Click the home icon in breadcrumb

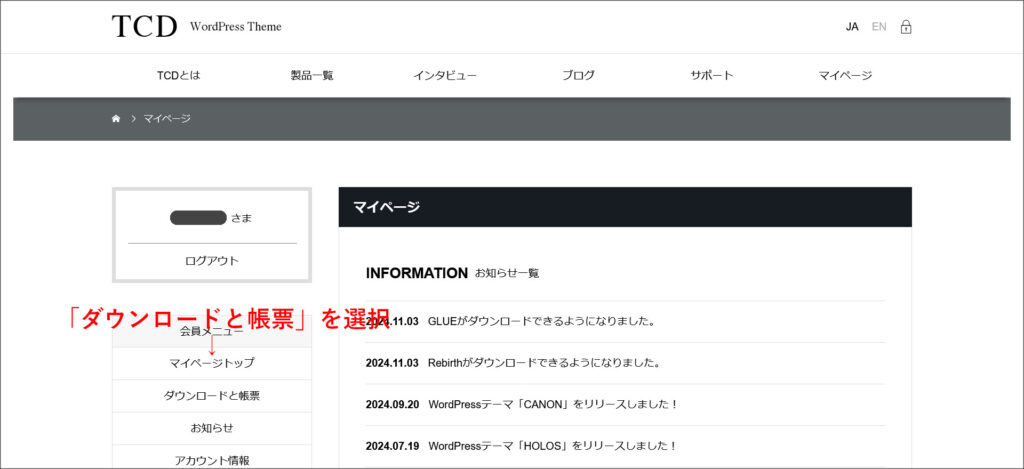[116, 119]
